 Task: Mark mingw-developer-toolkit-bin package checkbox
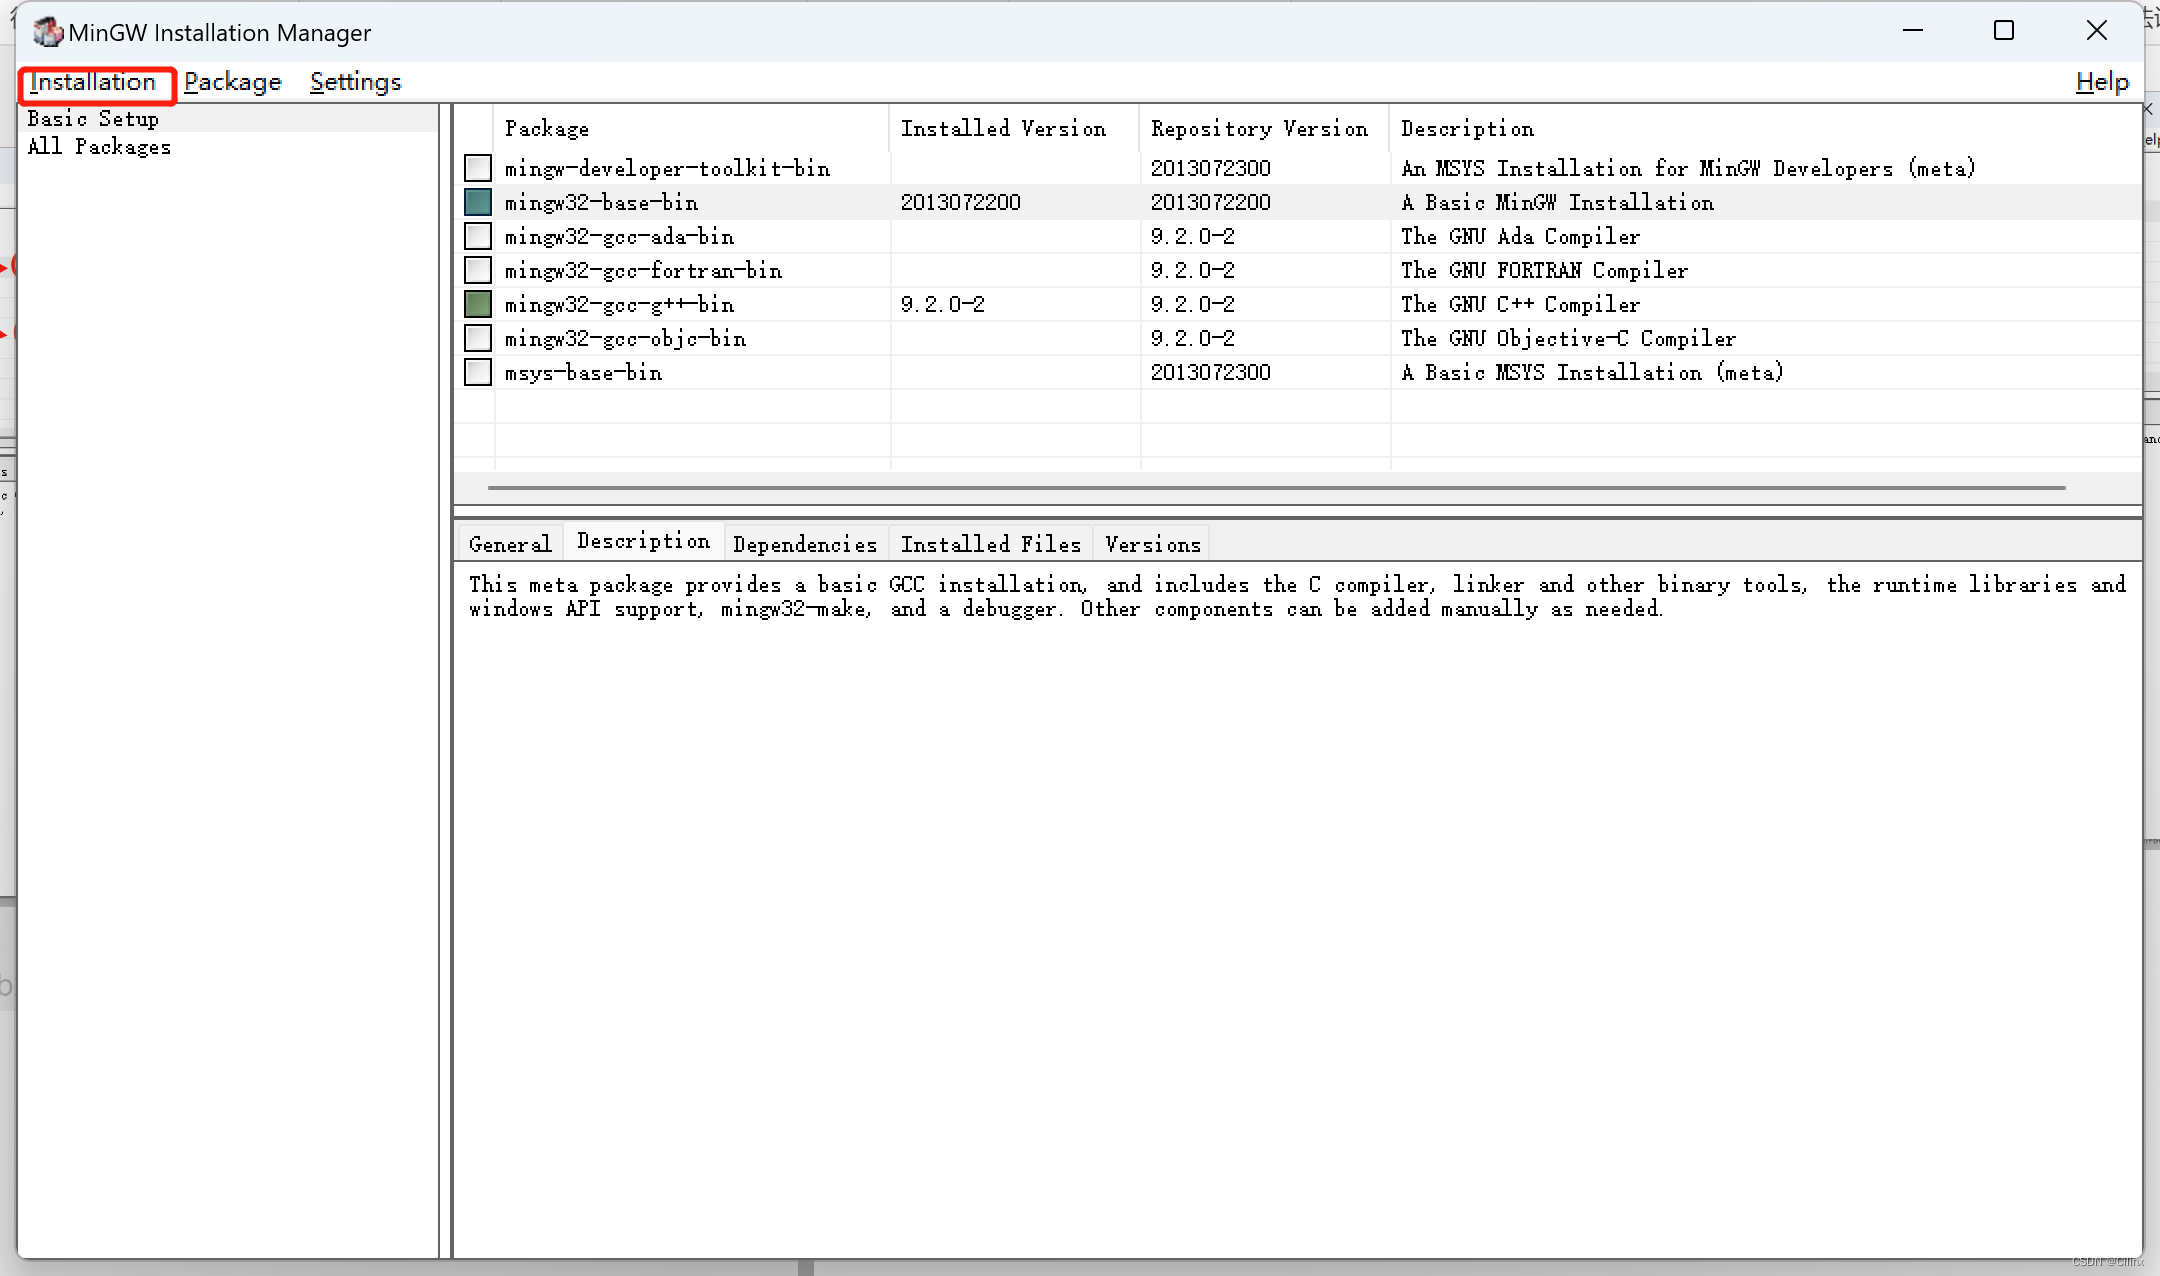[x=478, y=168]
